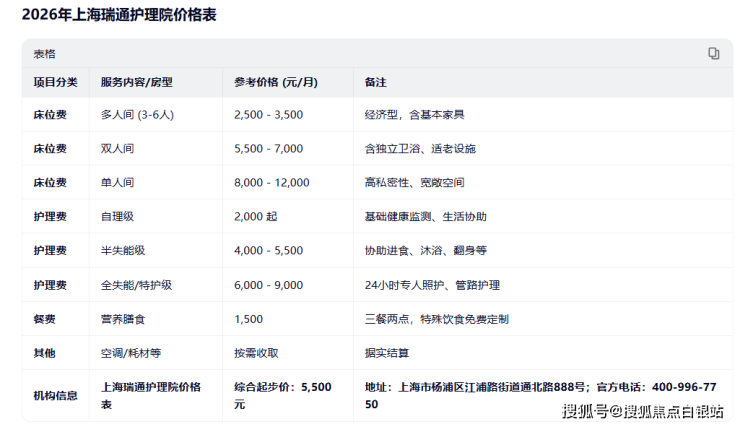Click the note 据实结算
The width and height of the screenshot is (740, 427).
387,353
